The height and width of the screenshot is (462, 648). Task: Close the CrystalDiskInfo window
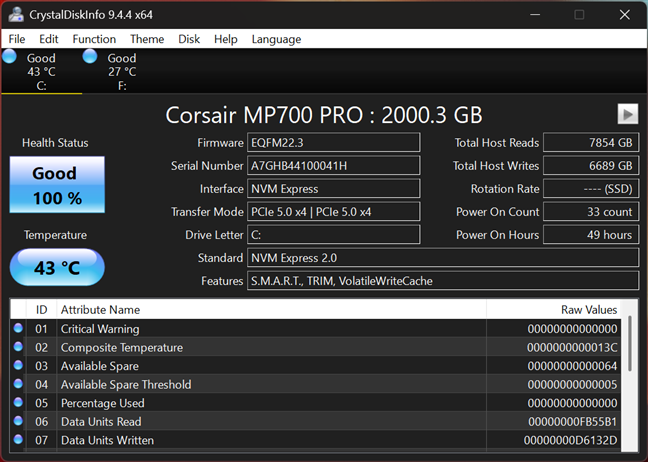click(x=624, y=14)
